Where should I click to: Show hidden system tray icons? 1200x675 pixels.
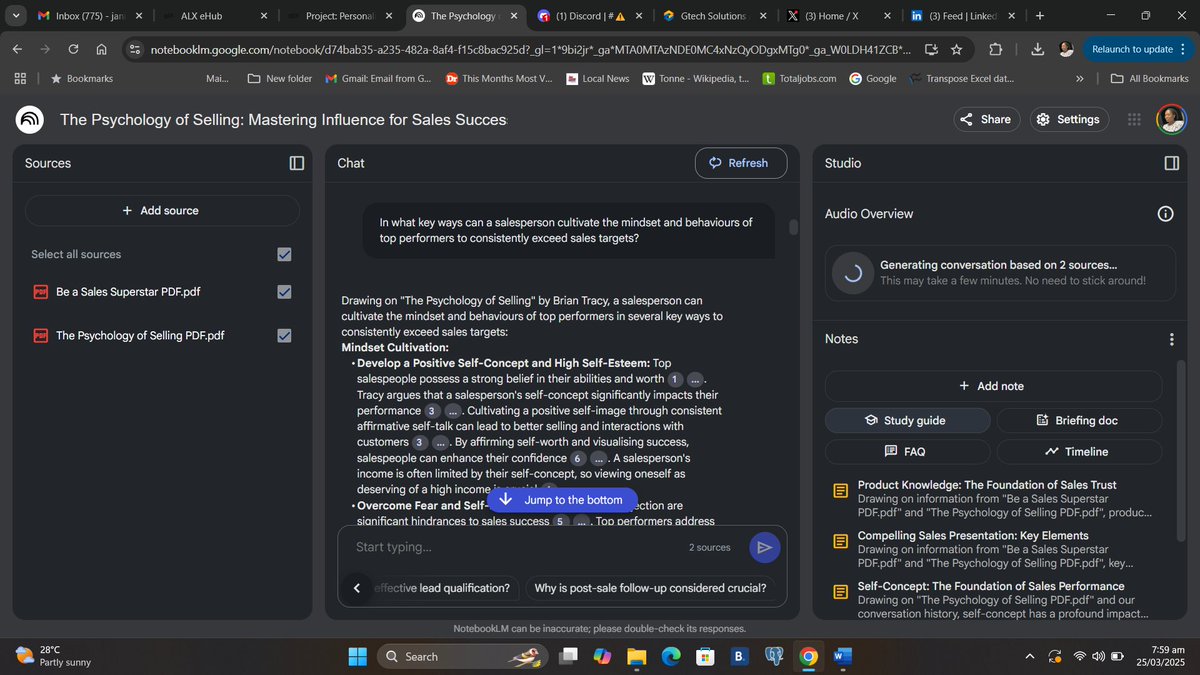click(1030, 656)
